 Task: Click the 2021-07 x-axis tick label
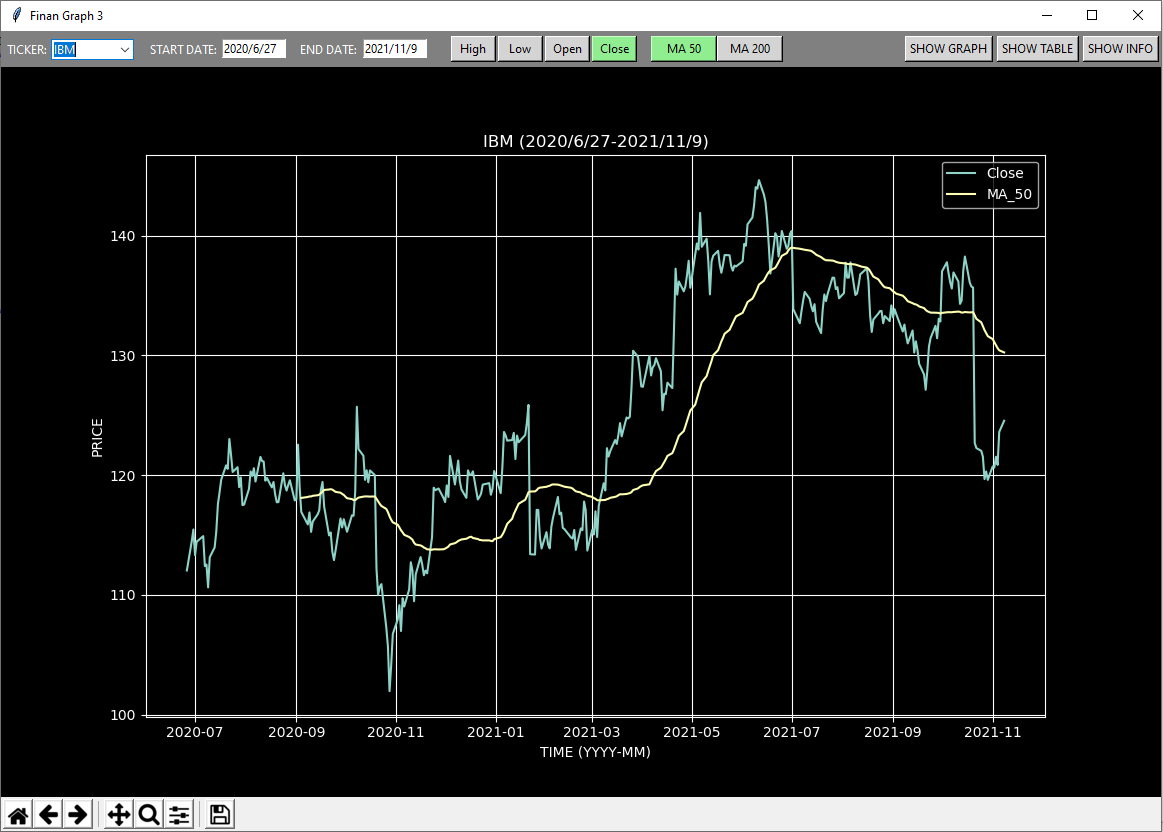pyautogui.click(x=791, y=732)
